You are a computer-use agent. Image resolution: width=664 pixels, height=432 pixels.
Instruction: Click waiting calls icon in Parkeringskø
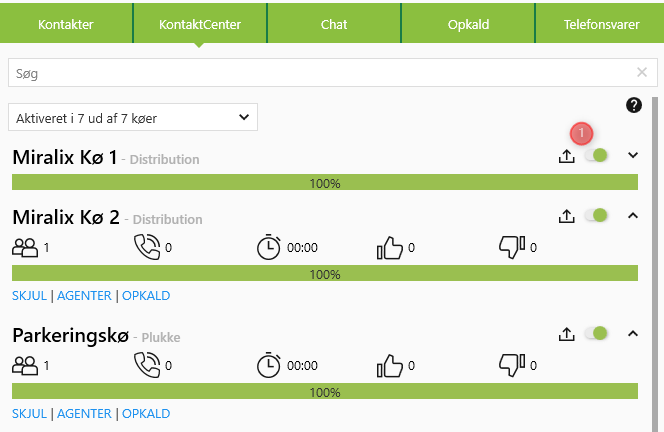(x=146, y=365)
